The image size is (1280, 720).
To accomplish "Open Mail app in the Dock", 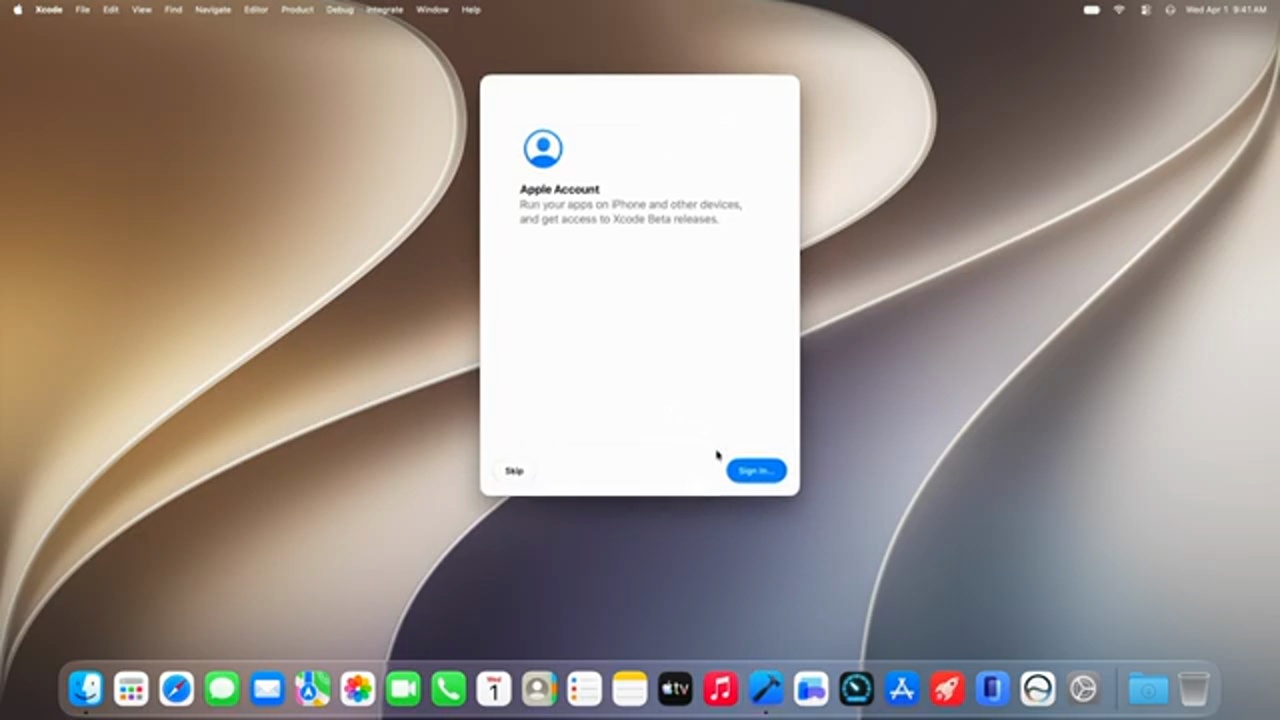I will point(267,689).
